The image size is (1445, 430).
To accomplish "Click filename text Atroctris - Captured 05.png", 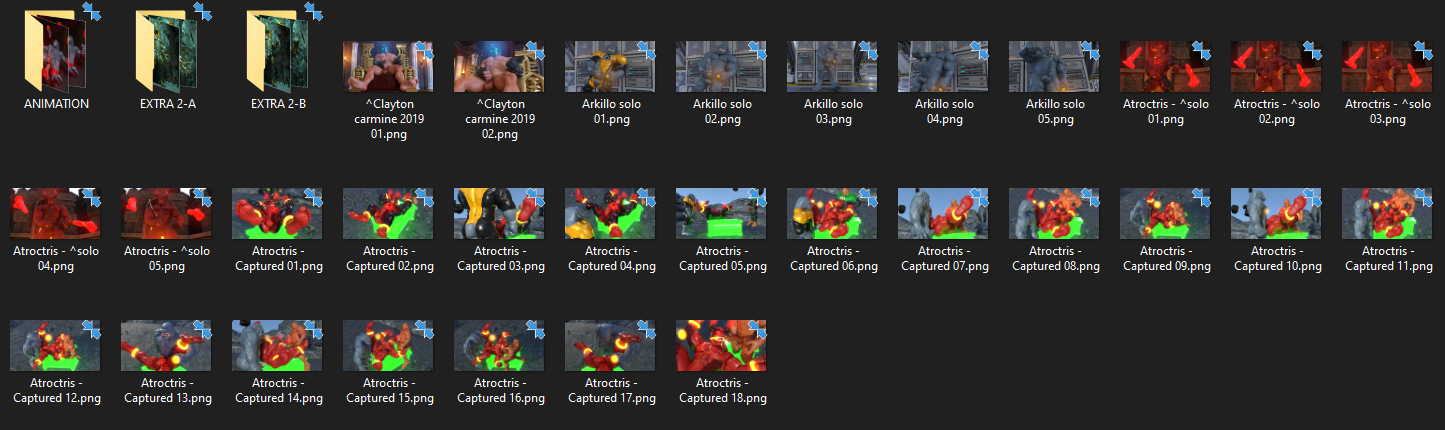I will (x=721, y=258).
